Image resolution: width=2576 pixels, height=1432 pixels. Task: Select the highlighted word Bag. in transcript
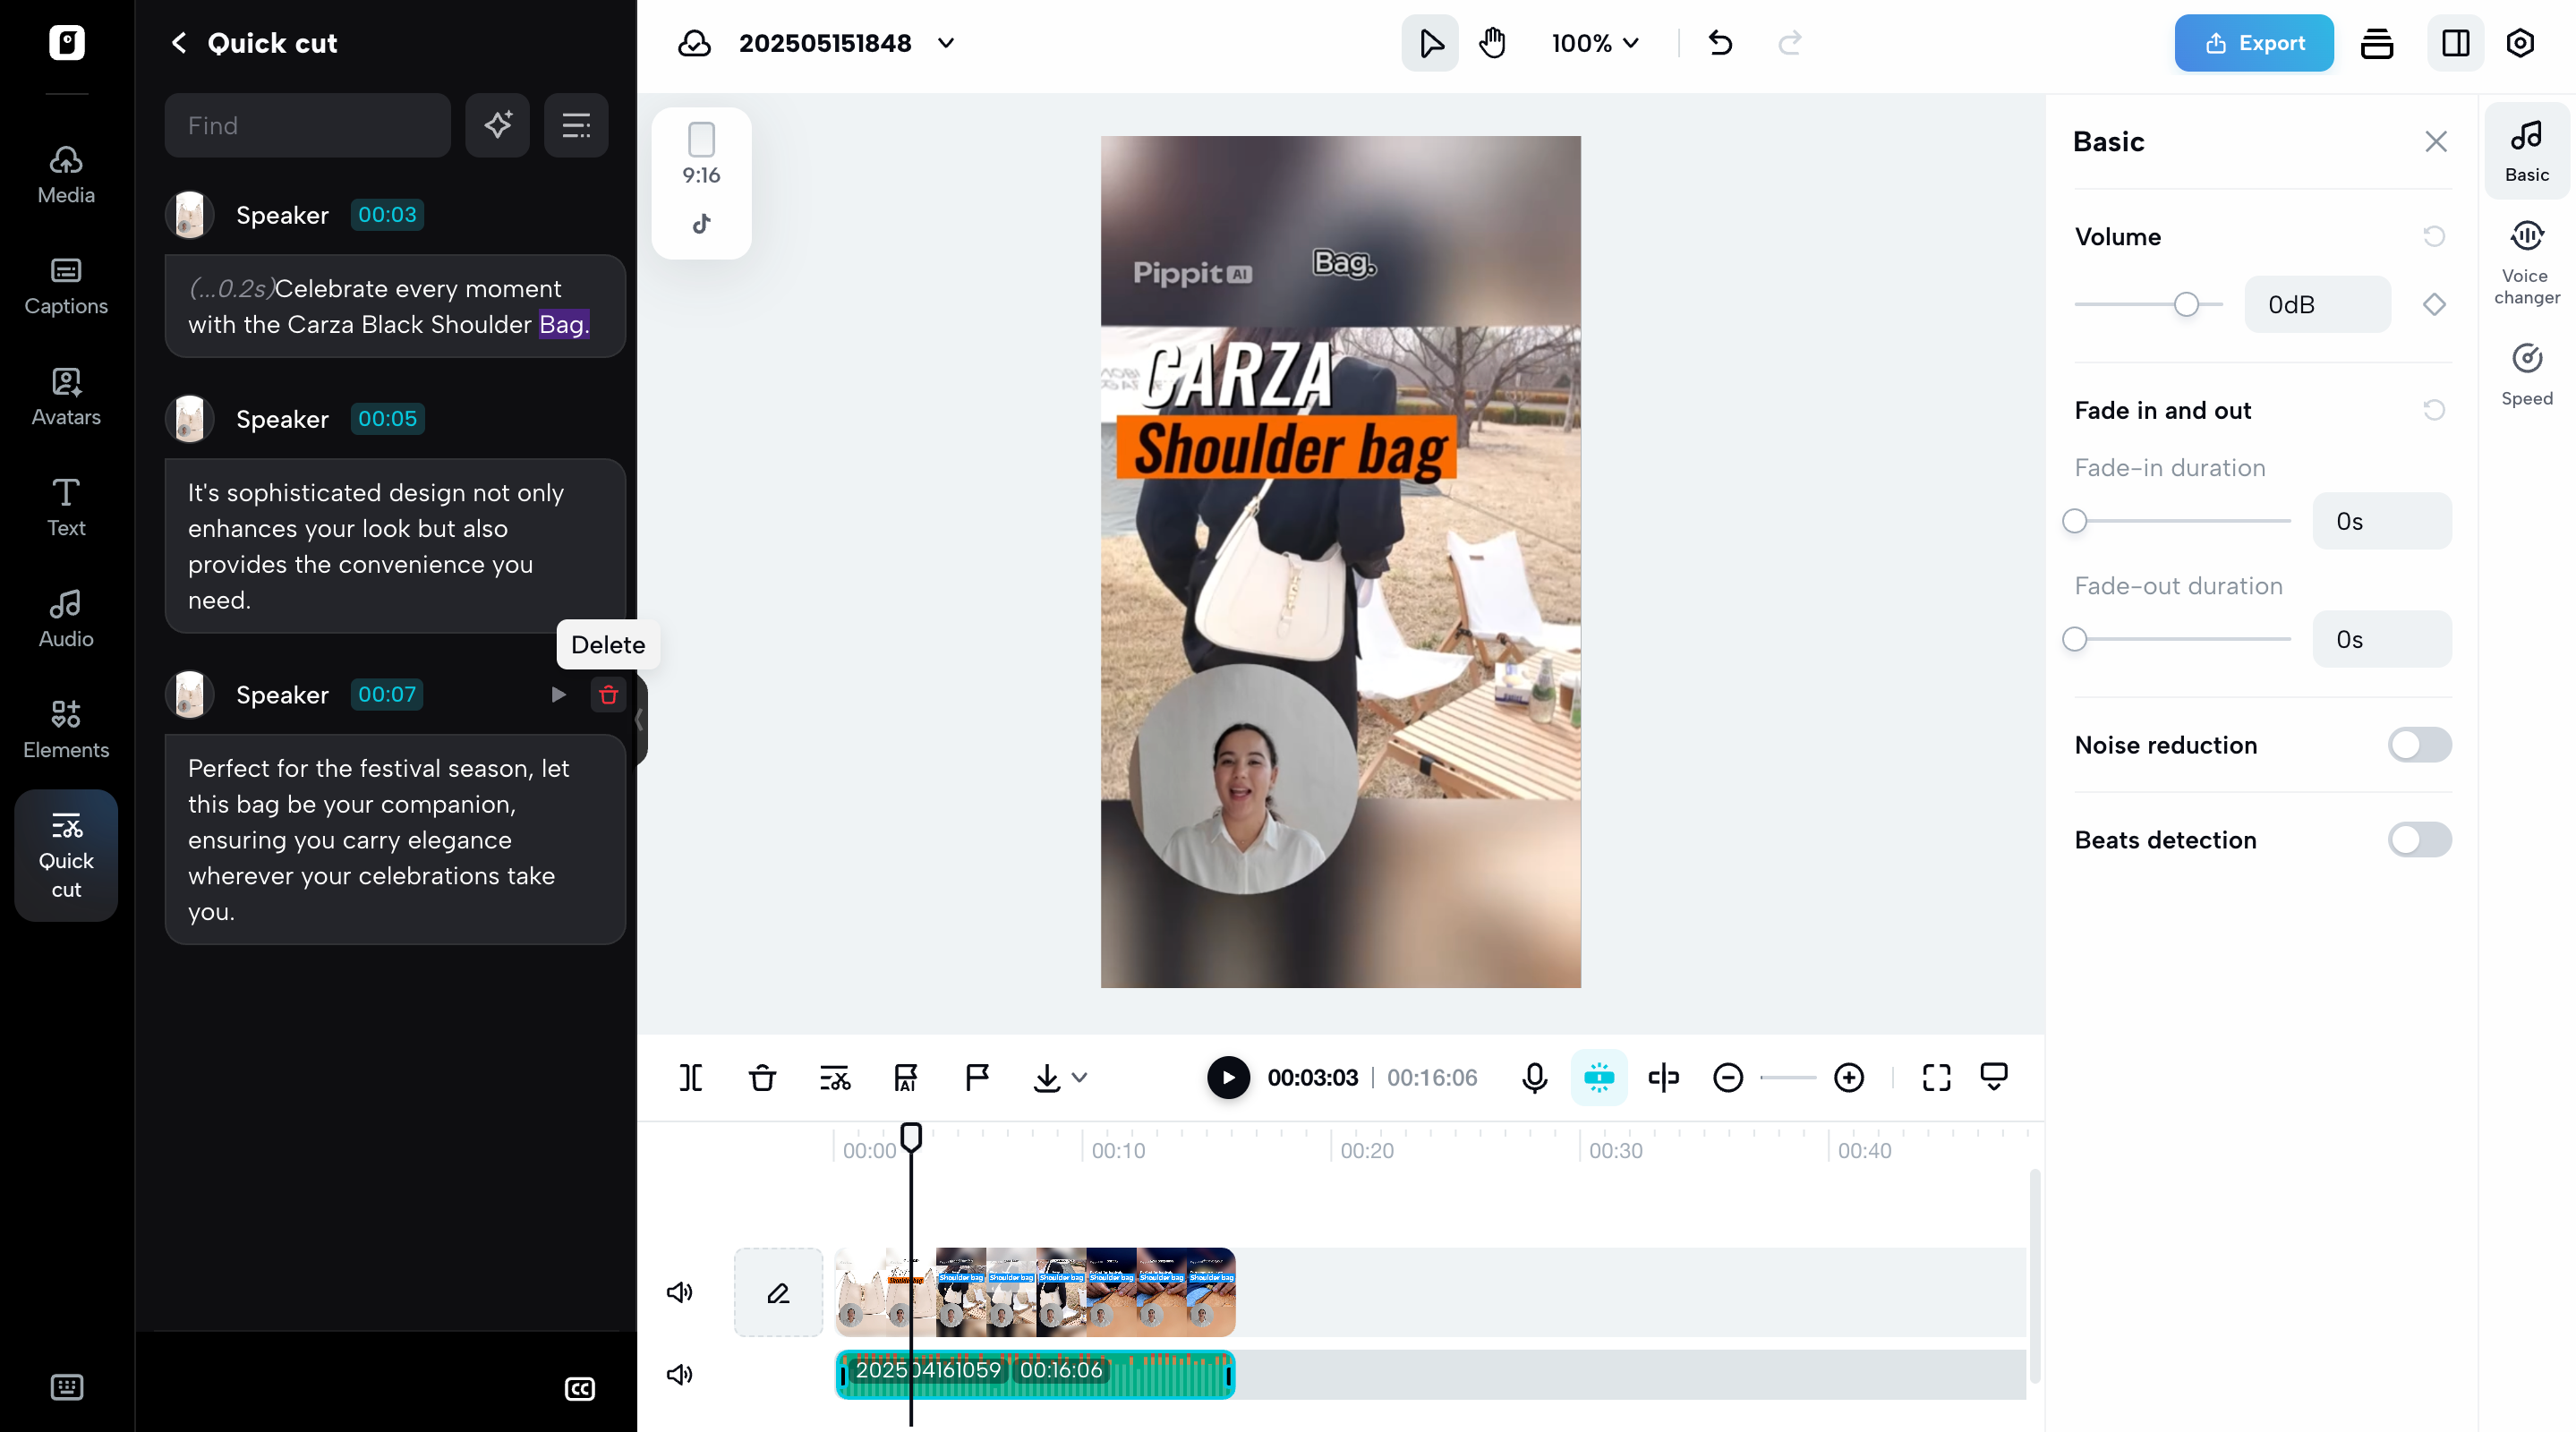pyautogui.click(x=564, y=325)
